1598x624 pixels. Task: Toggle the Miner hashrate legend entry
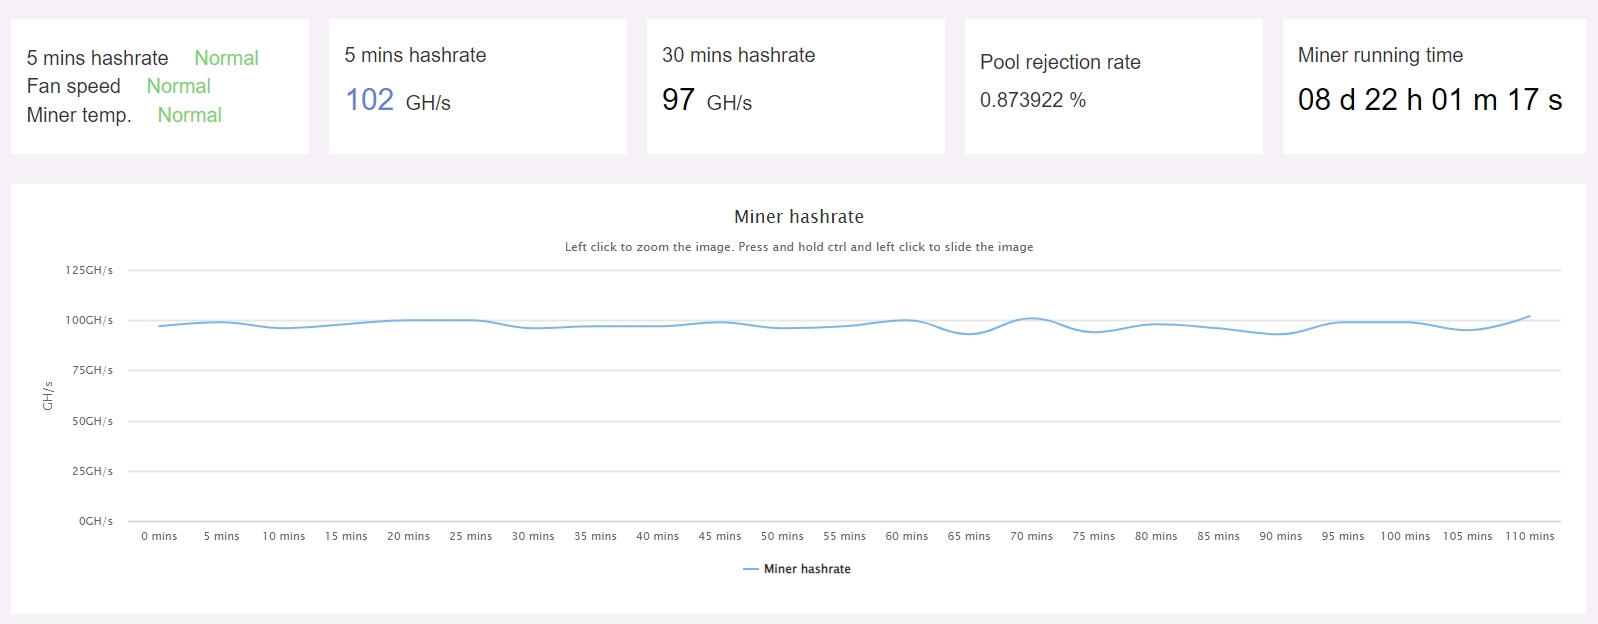click(806, 569)
